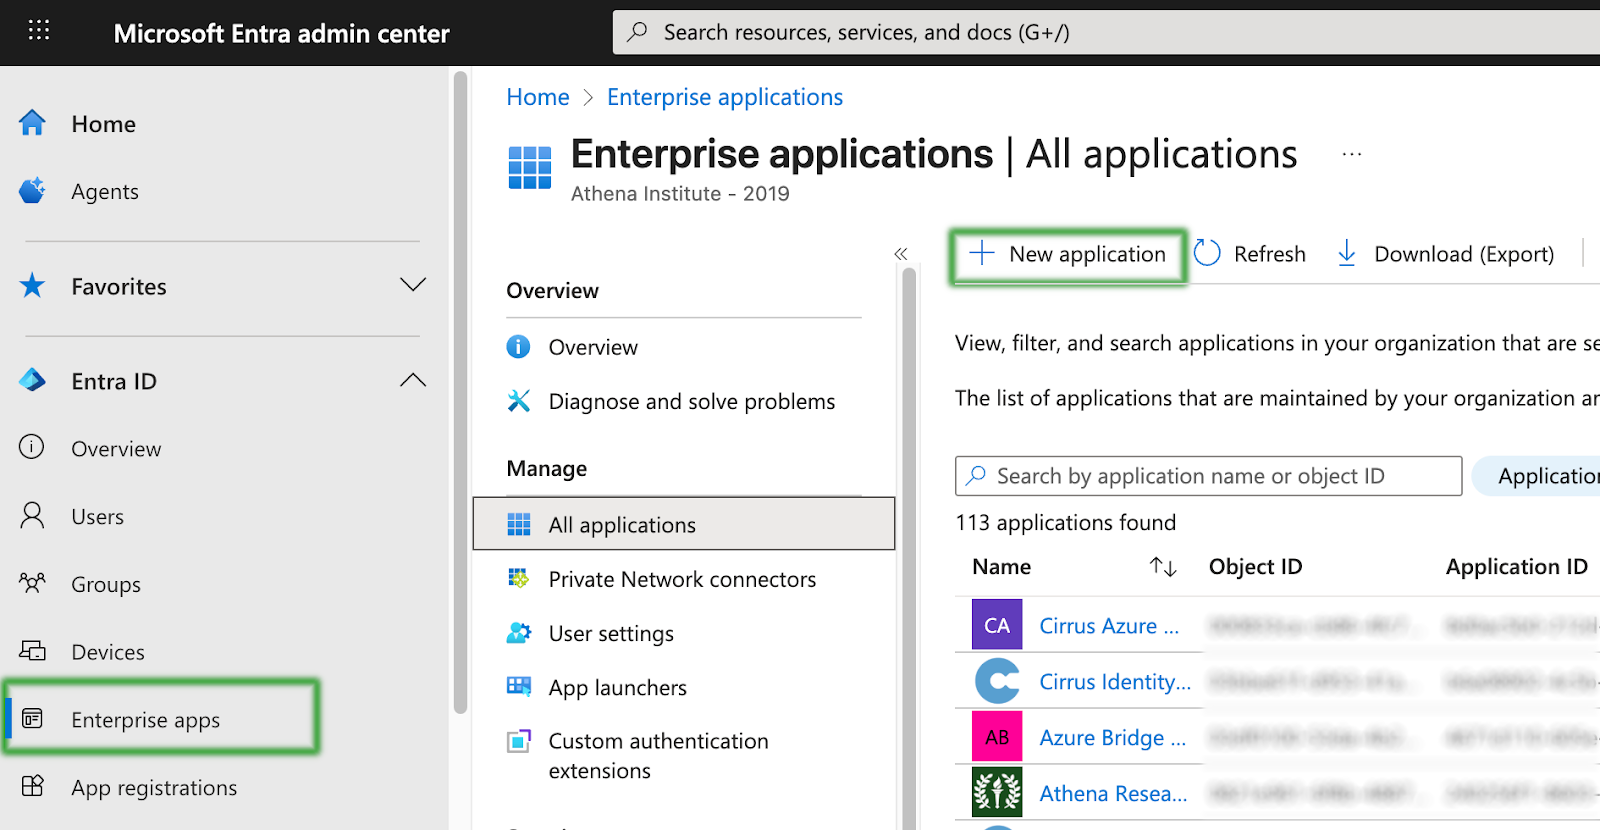
Task: Click the Groups people icon
Action: pos(32,583)
